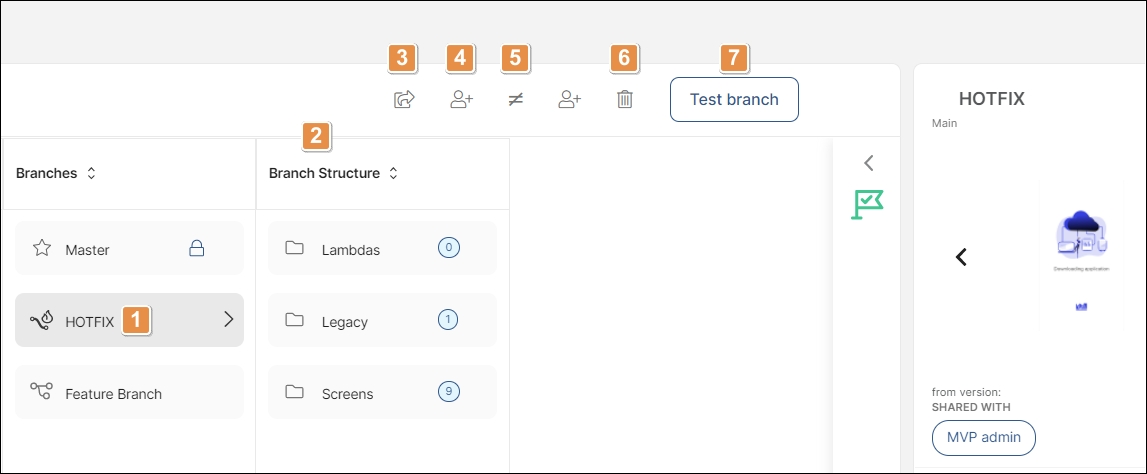The image size is (1147, 474).
Task: Click the HOTFIX branch flame icon
Action: (41, 320)
